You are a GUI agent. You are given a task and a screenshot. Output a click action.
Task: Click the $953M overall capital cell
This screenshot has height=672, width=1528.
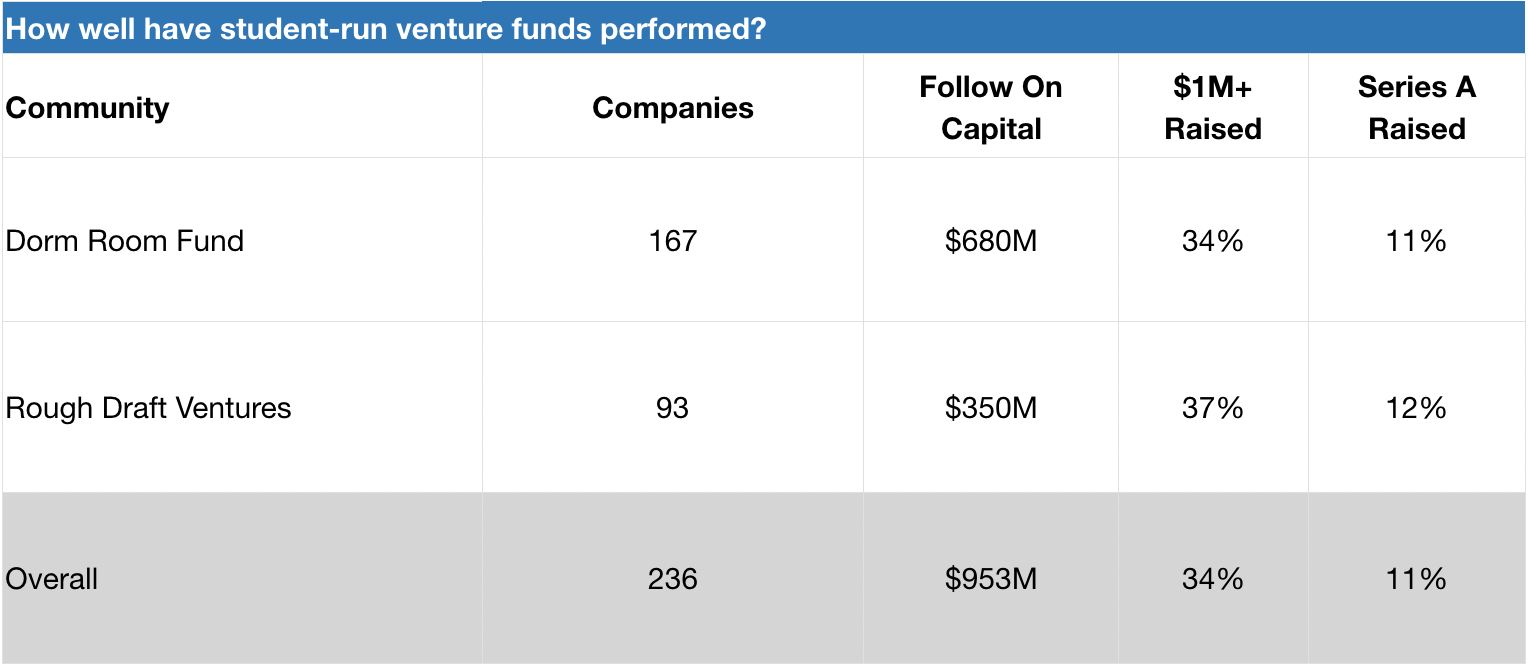(990, 579)
